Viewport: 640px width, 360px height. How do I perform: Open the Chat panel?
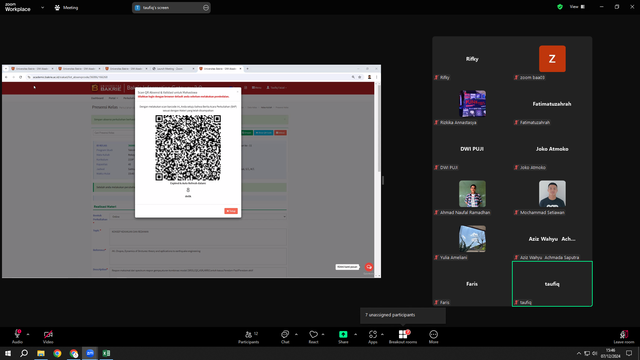click(x=285, y=336)
